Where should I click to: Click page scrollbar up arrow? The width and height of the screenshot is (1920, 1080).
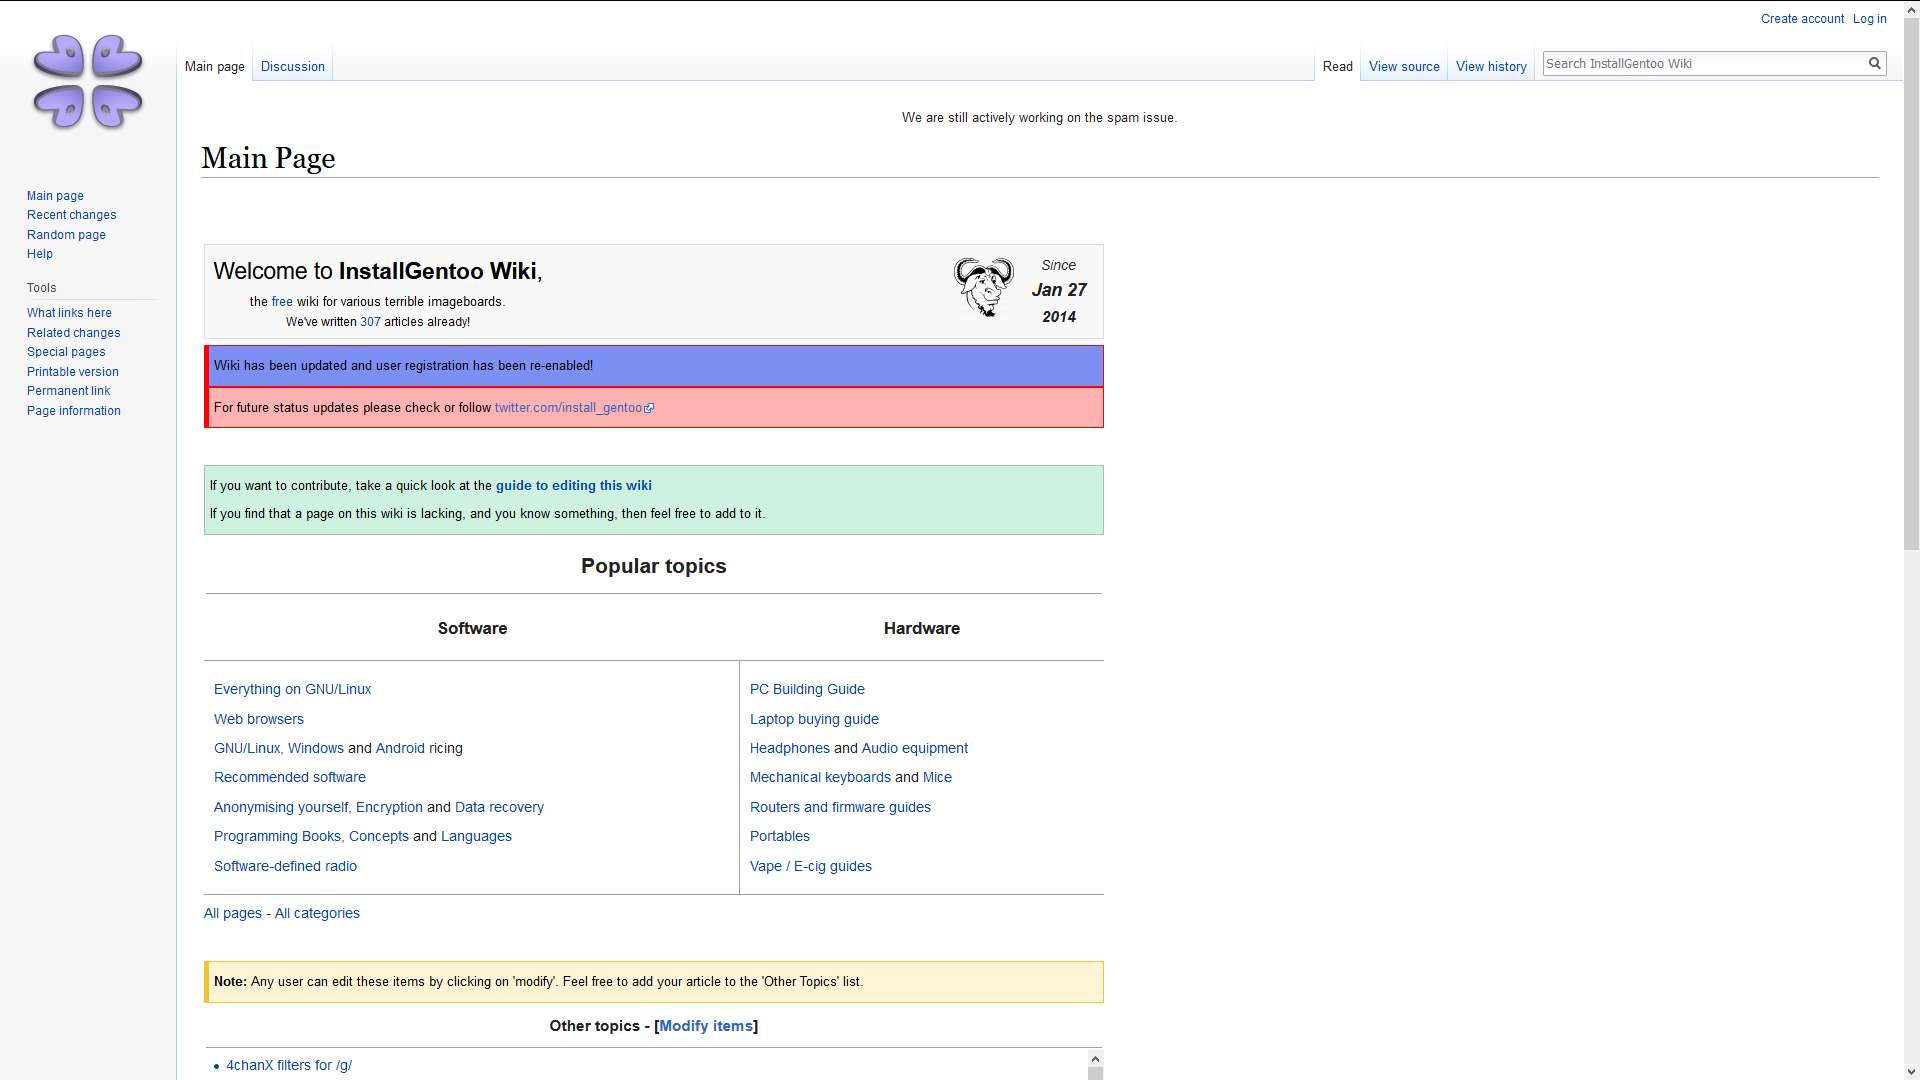coord(1911,9)
